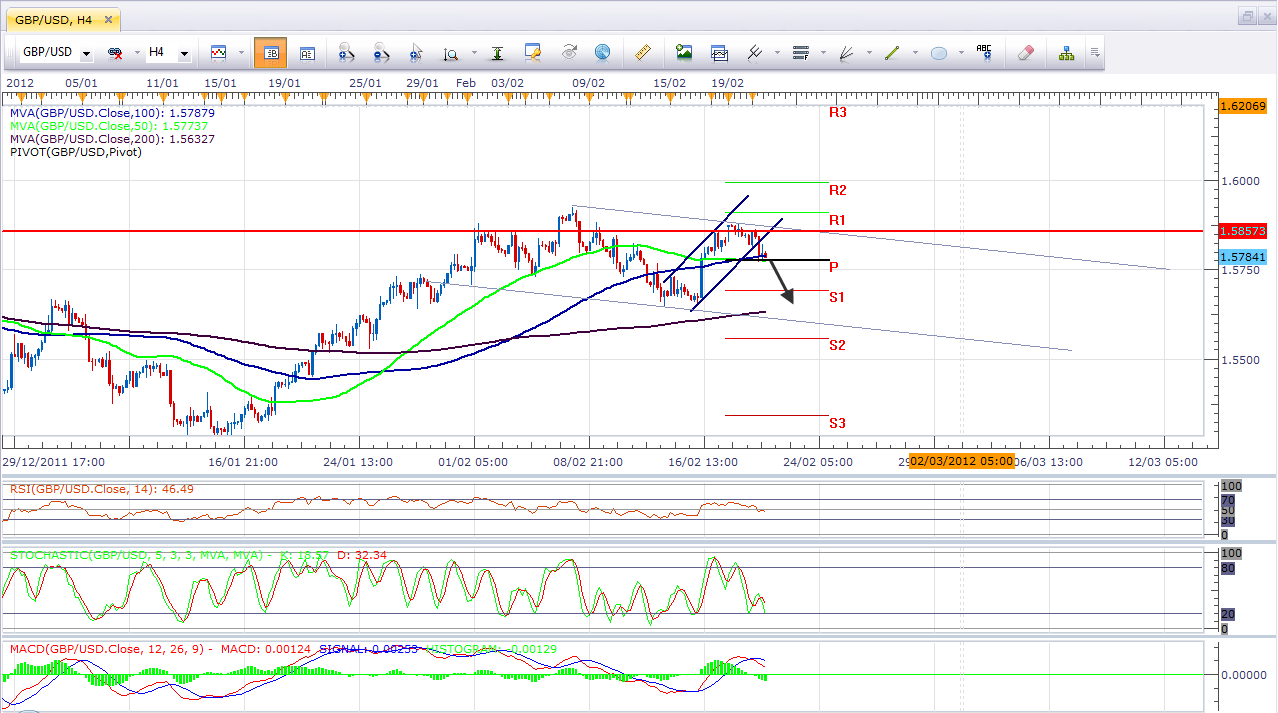Click the add indicator chart window icon
Image resolution: width=1278 pixels, height=713 pixels.
point(719,52)
